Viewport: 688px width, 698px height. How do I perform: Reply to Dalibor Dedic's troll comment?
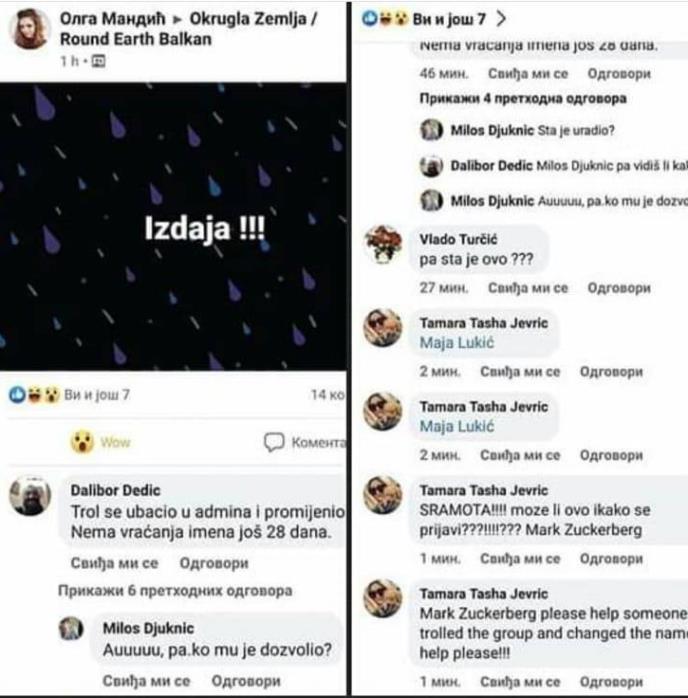(213, 563)
